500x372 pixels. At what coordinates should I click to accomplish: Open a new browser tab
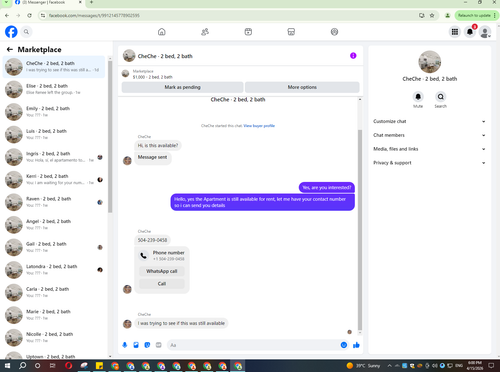pos(91,2)
